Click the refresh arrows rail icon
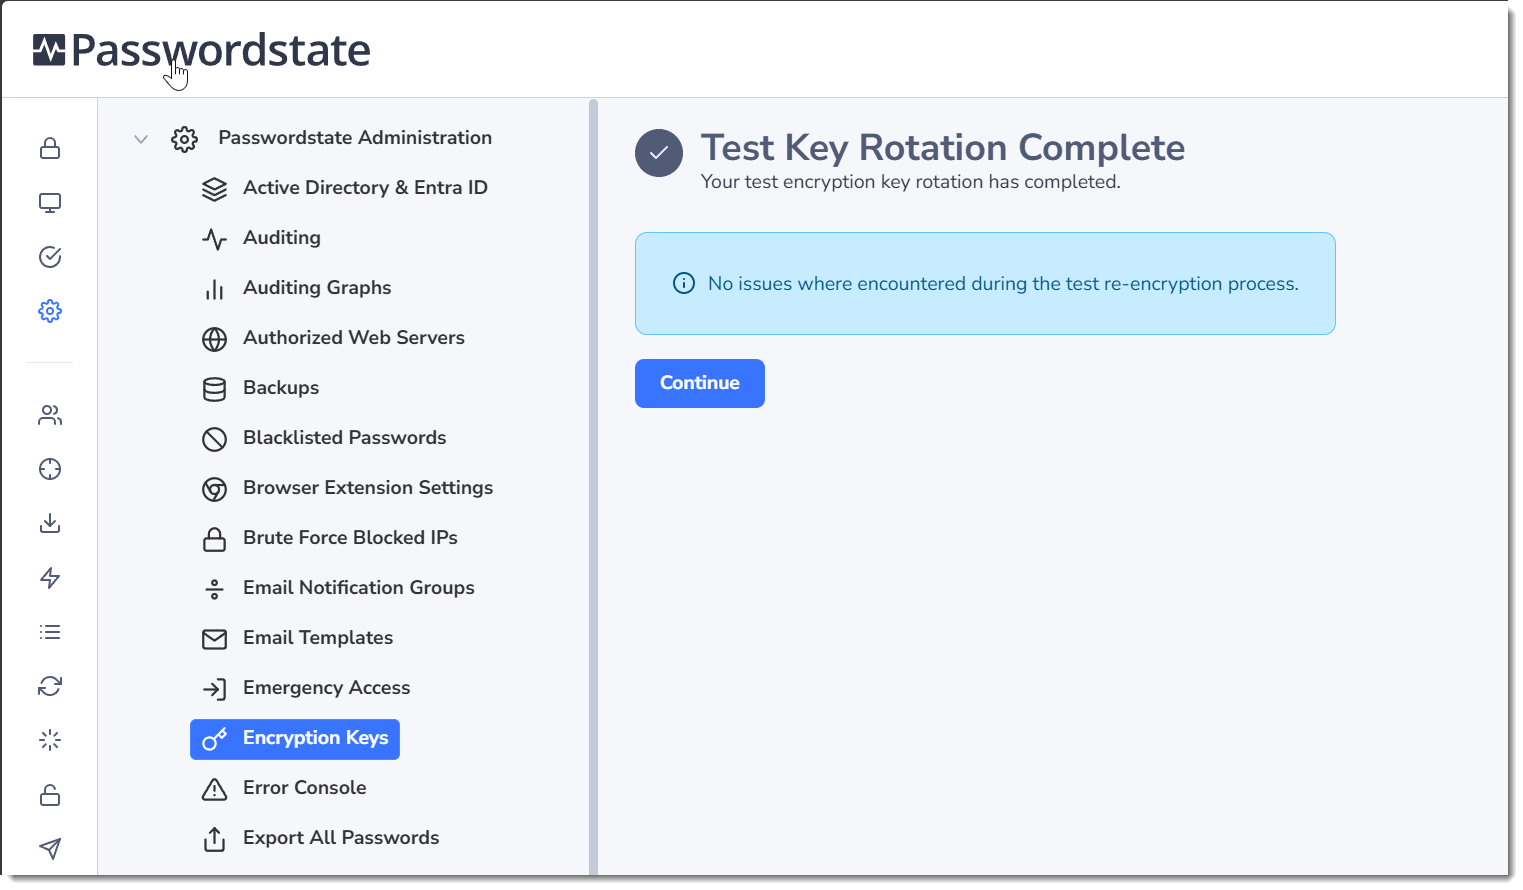 coord(50,686)
